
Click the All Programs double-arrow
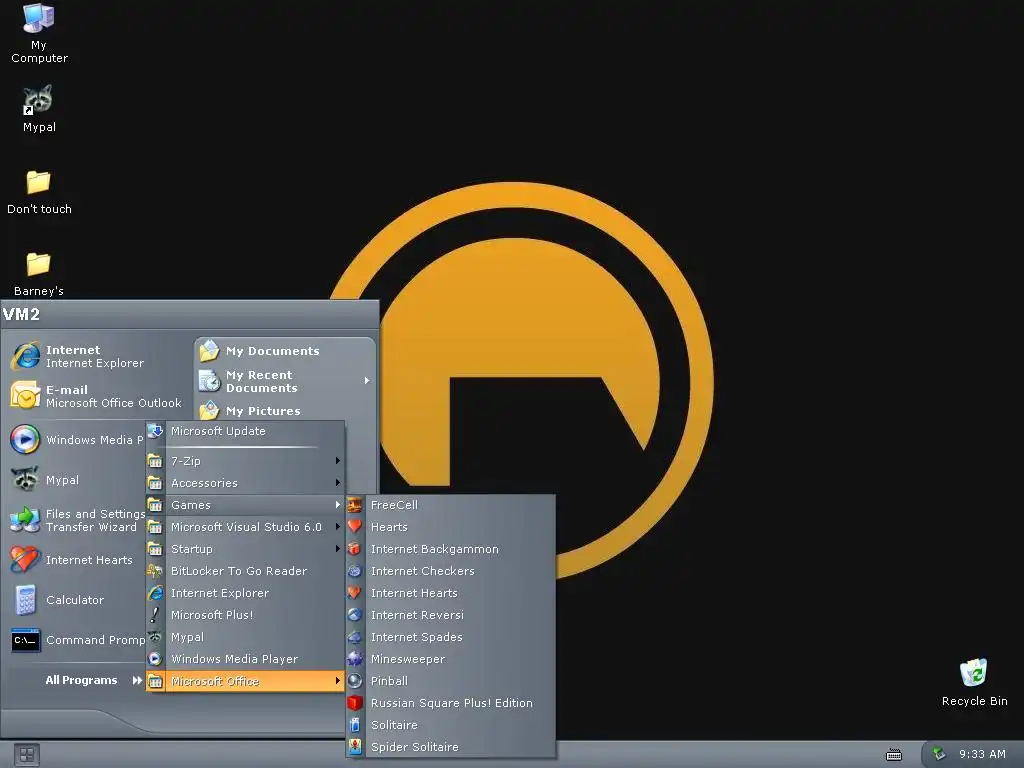tap(137, 680)
